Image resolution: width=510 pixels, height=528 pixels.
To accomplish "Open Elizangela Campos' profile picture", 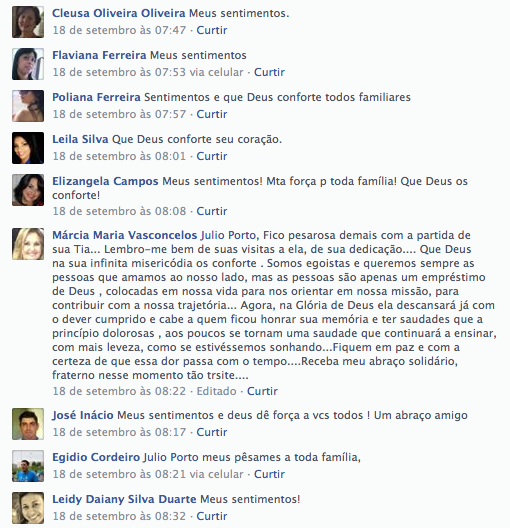I will pos(28,190).
